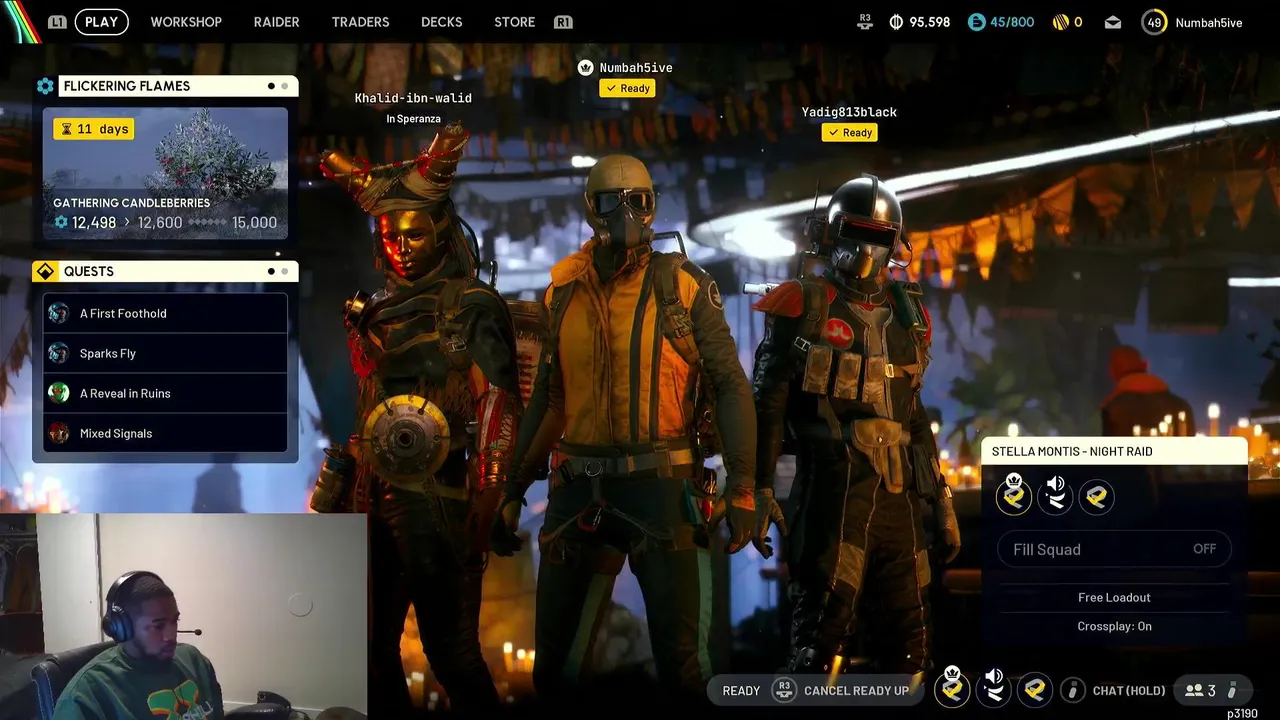Screen dimensions: 1280x720
Task: Click the Numbah5ive username in top bar
Action: (1209, 22)
